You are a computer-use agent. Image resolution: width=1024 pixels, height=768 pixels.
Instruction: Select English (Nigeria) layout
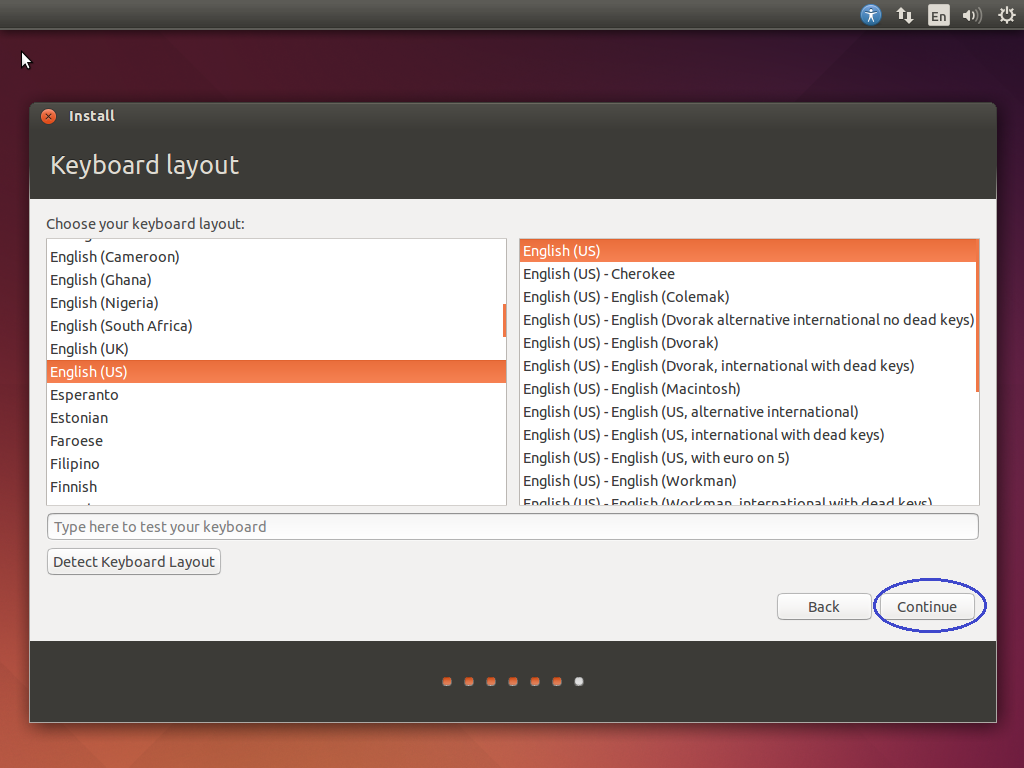(275, 302)
